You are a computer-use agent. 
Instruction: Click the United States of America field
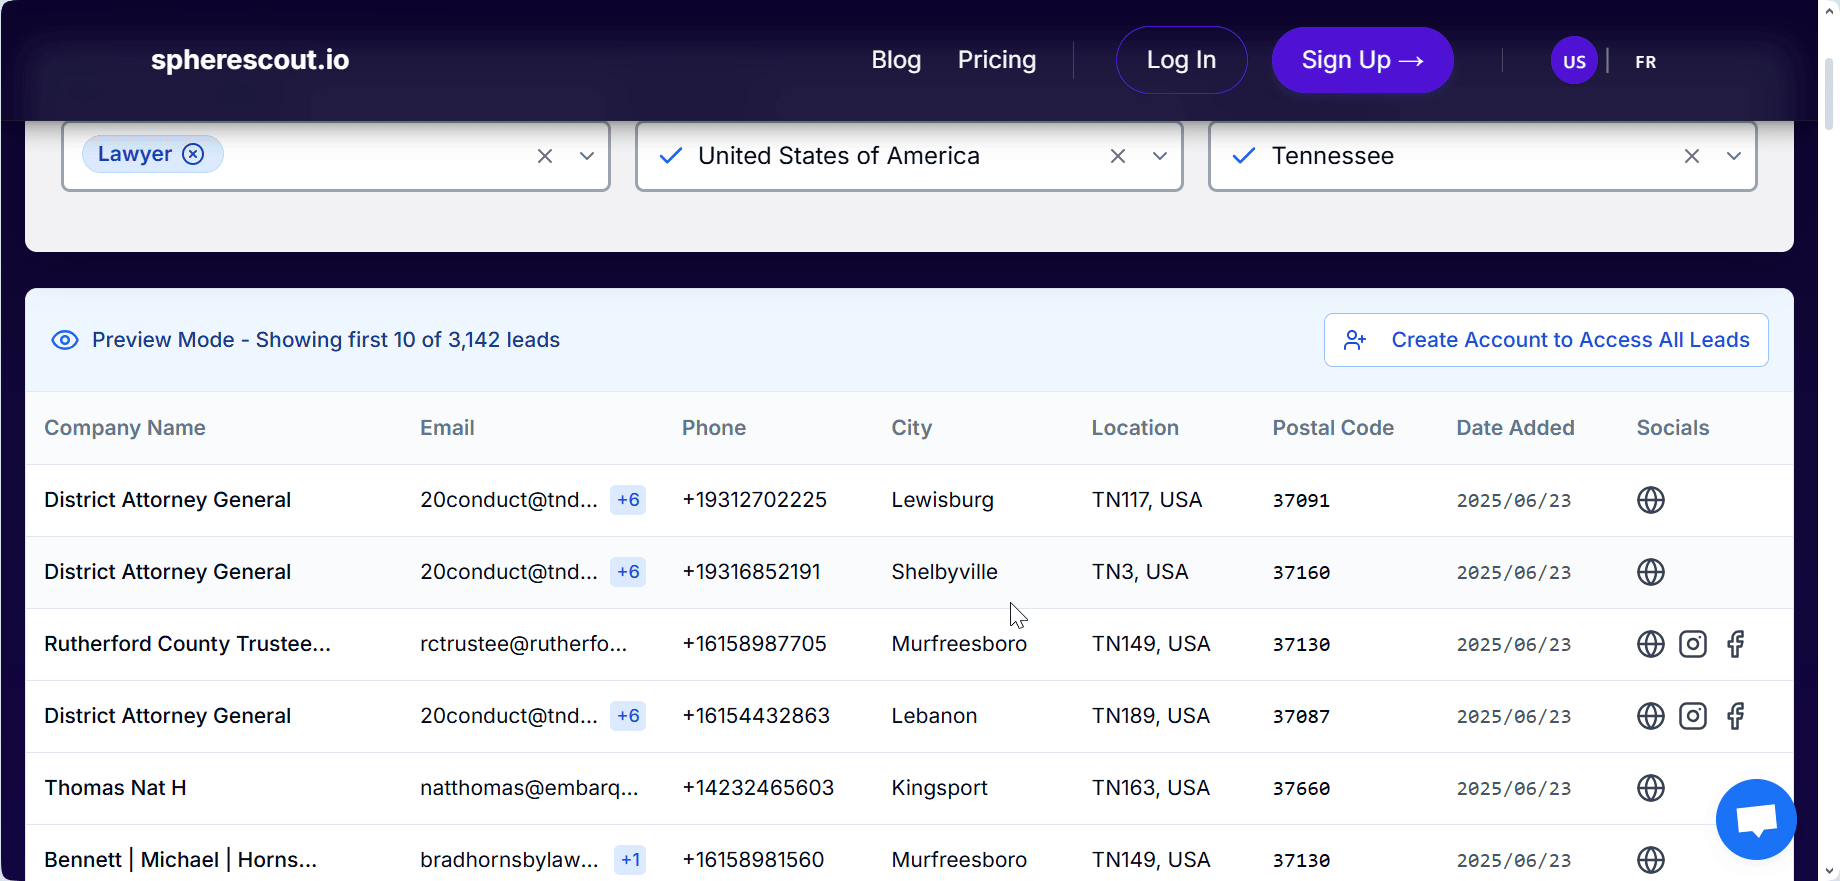click(x=909, y=156)
